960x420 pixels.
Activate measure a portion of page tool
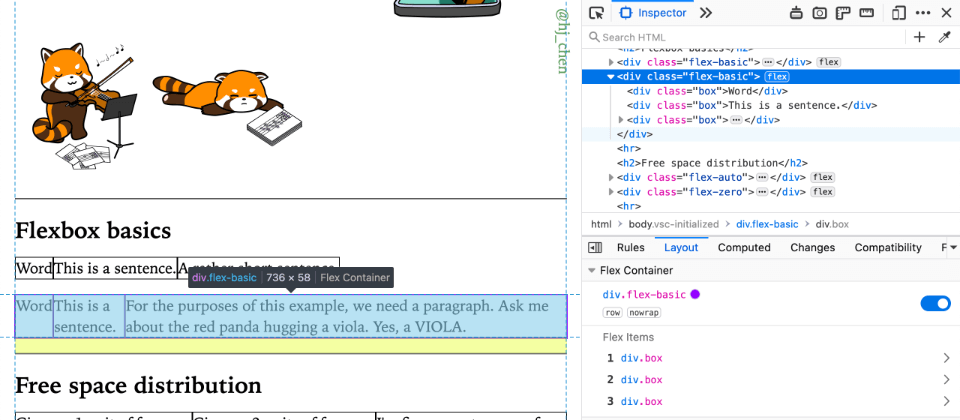click(x=866, y=13)
